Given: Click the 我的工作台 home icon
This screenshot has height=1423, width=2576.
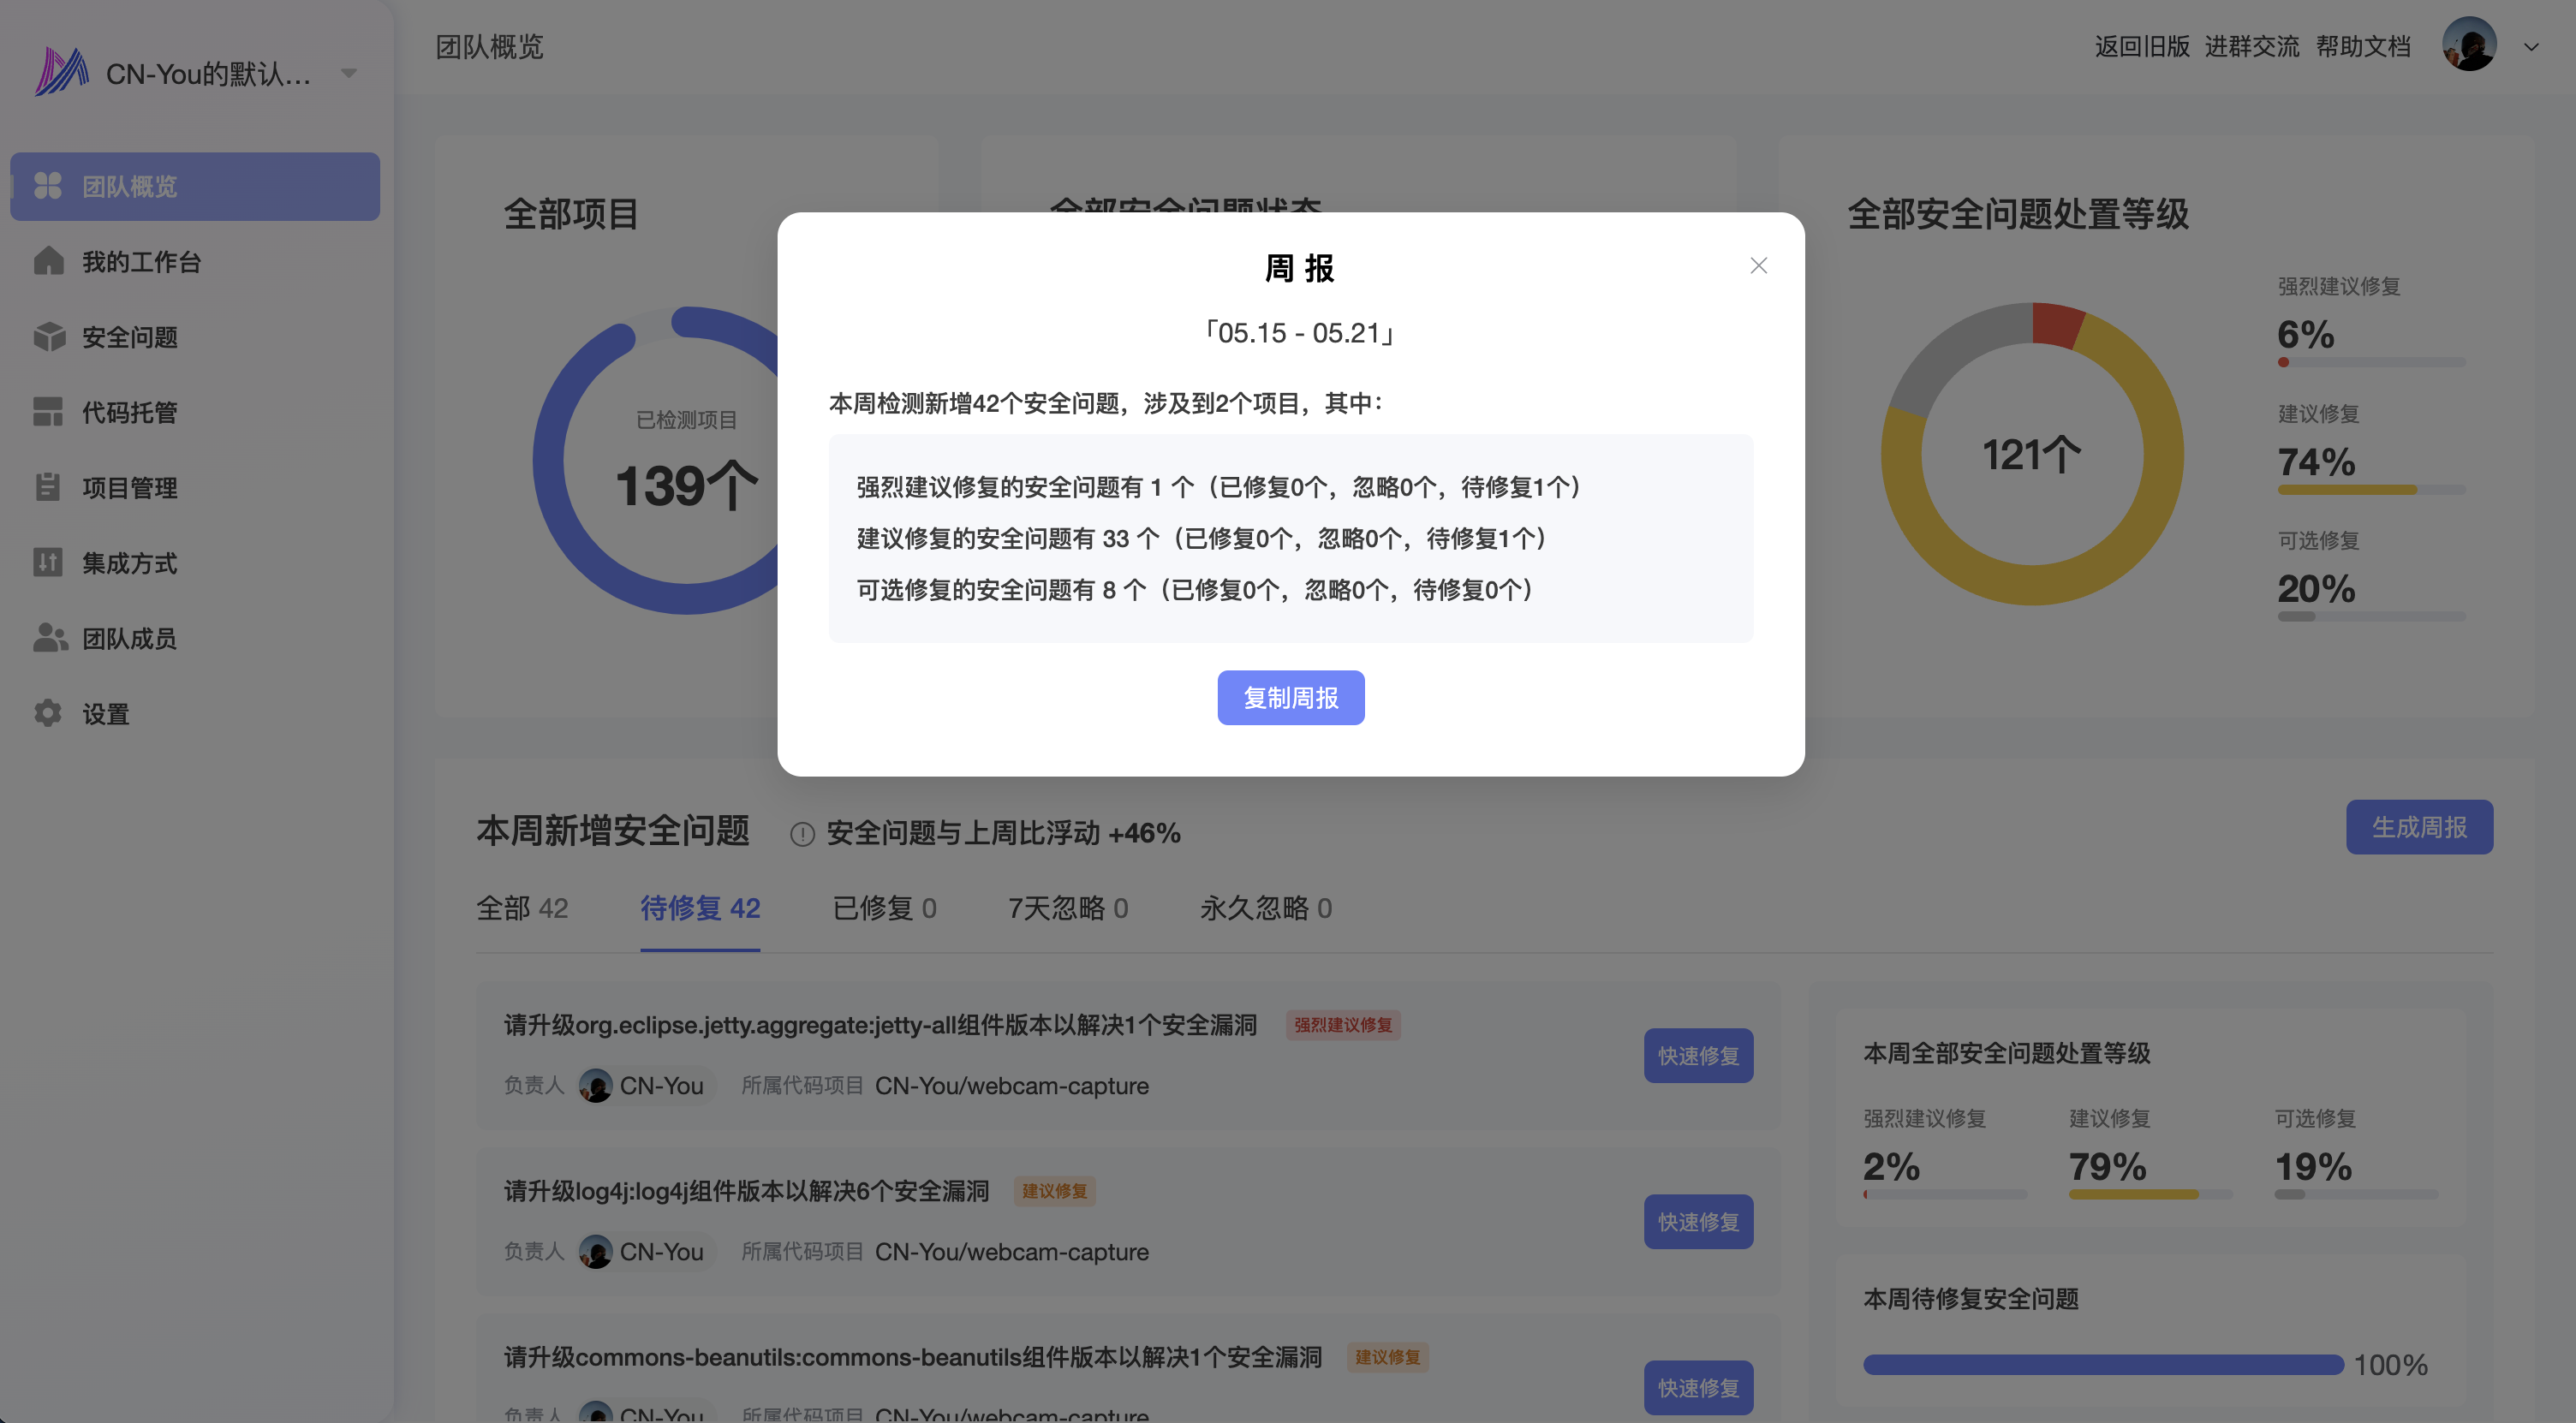Looking at the screenshot, I should coord(48,261).
